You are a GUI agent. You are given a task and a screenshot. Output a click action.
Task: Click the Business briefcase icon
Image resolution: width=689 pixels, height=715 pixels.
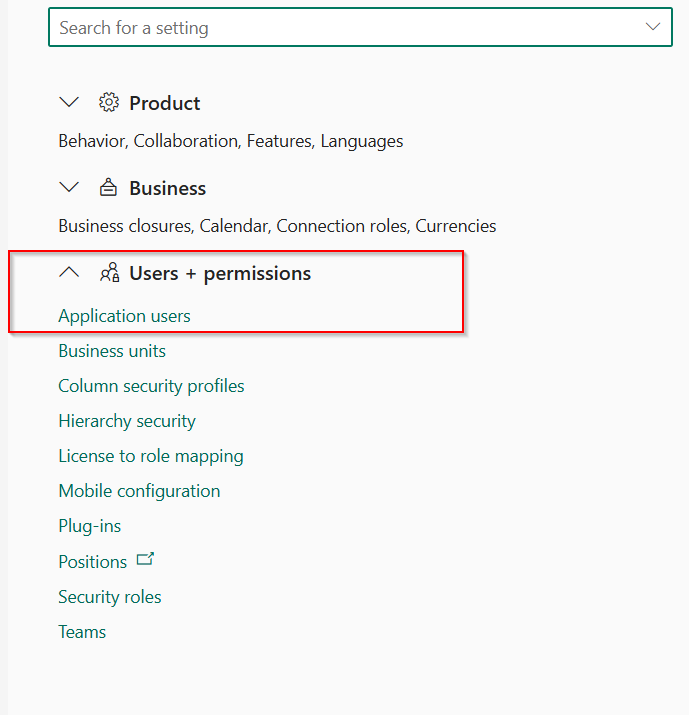click(109, 187)
